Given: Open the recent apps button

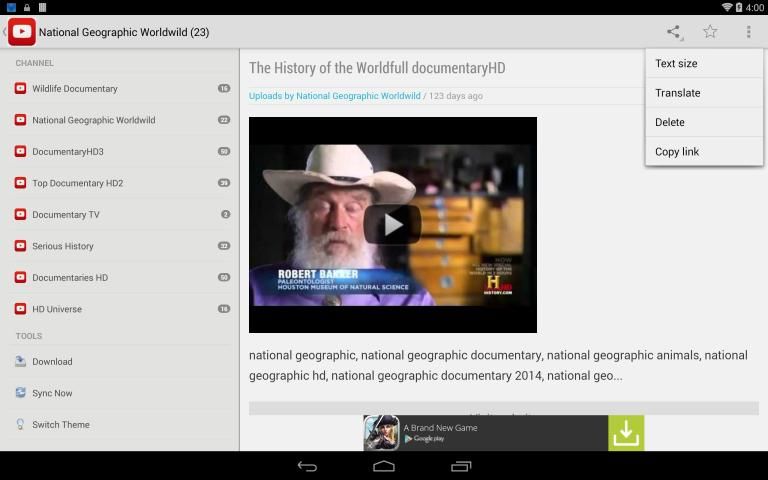Looking at the screenshot, I should pos(461,466).
